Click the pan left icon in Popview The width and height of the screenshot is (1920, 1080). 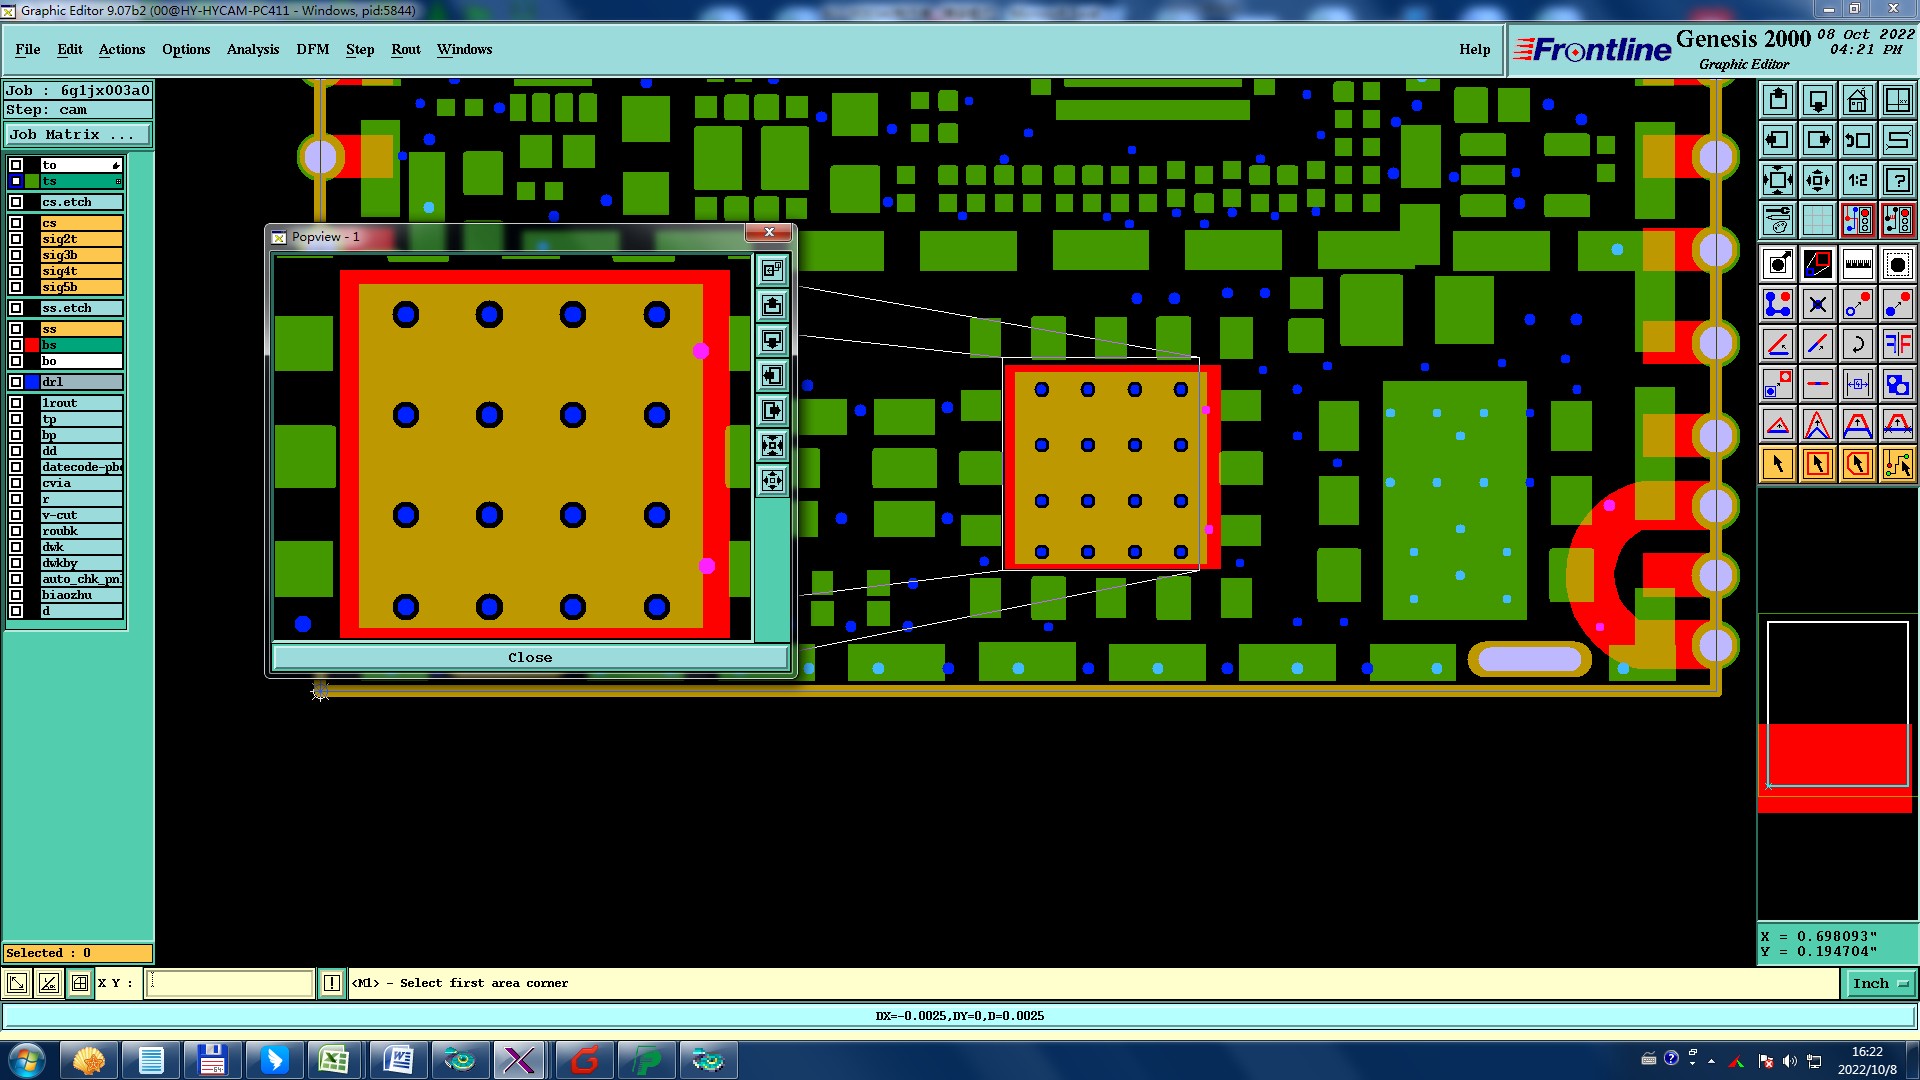[772, 376]
